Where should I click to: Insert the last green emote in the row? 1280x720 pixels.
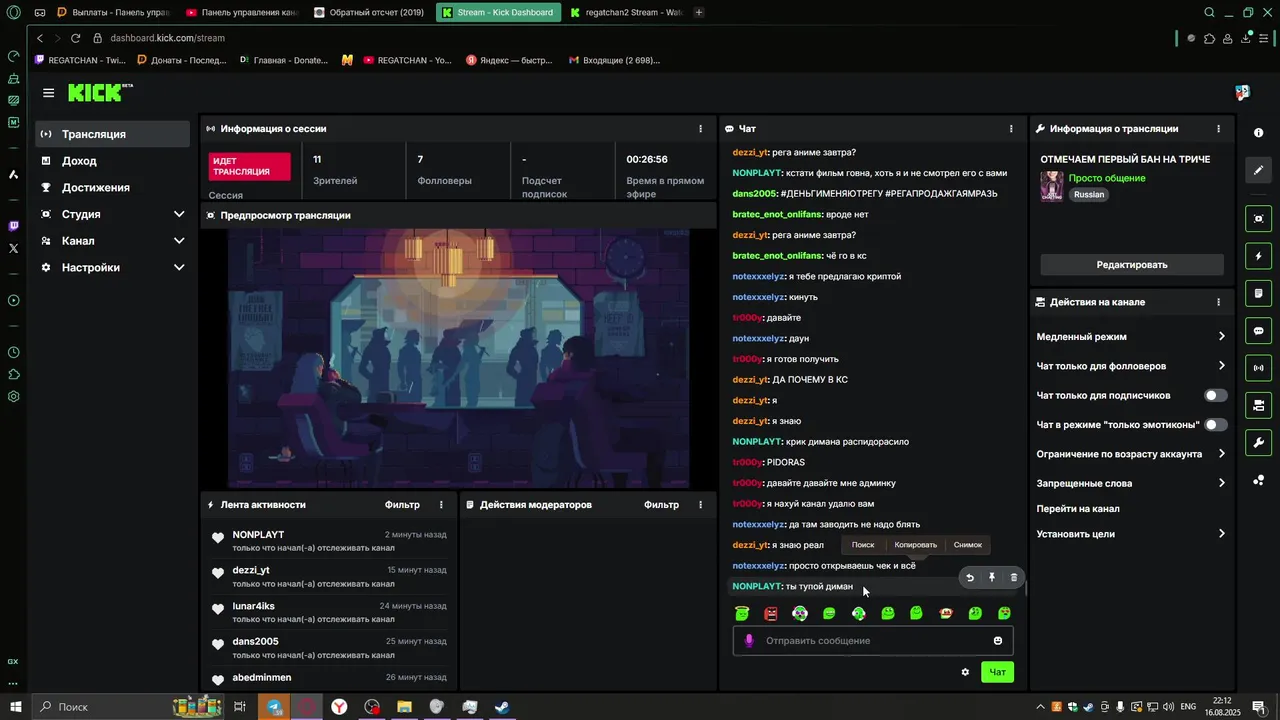tap(1004, 613)
